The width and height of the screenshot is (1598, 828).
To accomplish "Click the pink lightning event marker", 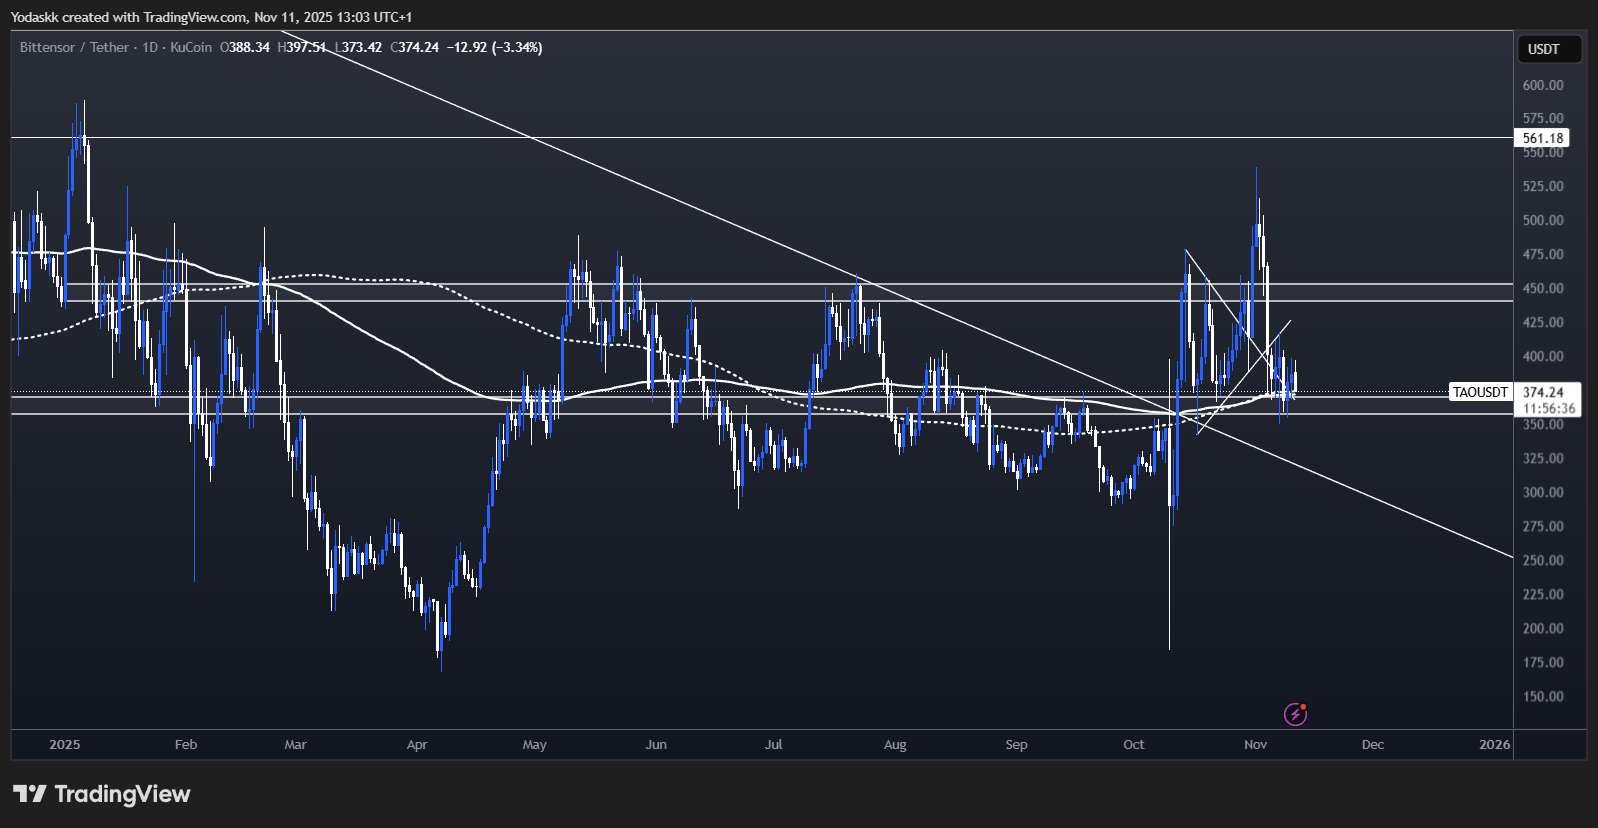I will [x=1295, y=714].
